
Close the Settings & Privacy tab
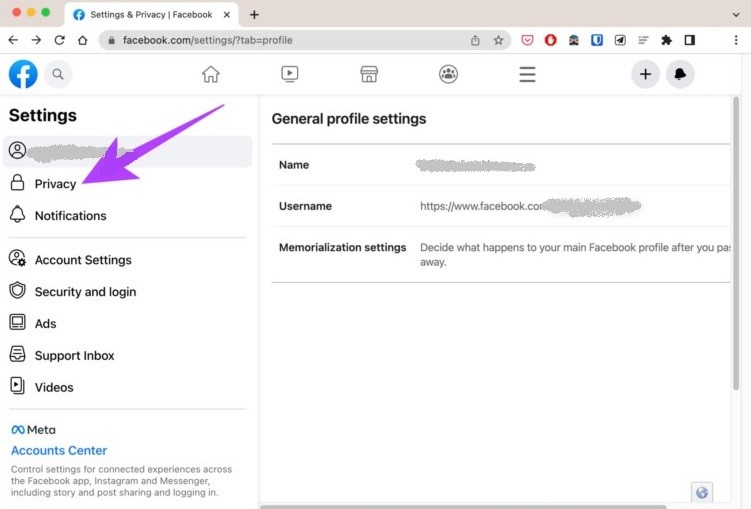pyautogui.click(x=227, y=15)
